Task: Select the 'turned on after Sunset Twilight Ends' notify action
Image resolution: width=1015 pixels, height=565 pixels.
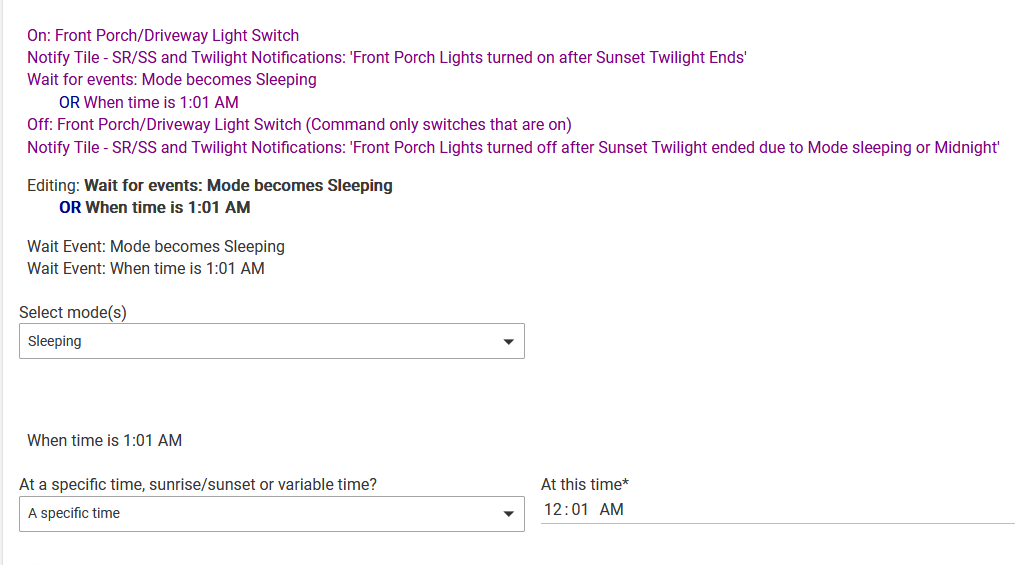Action: (x=386, y=58)
